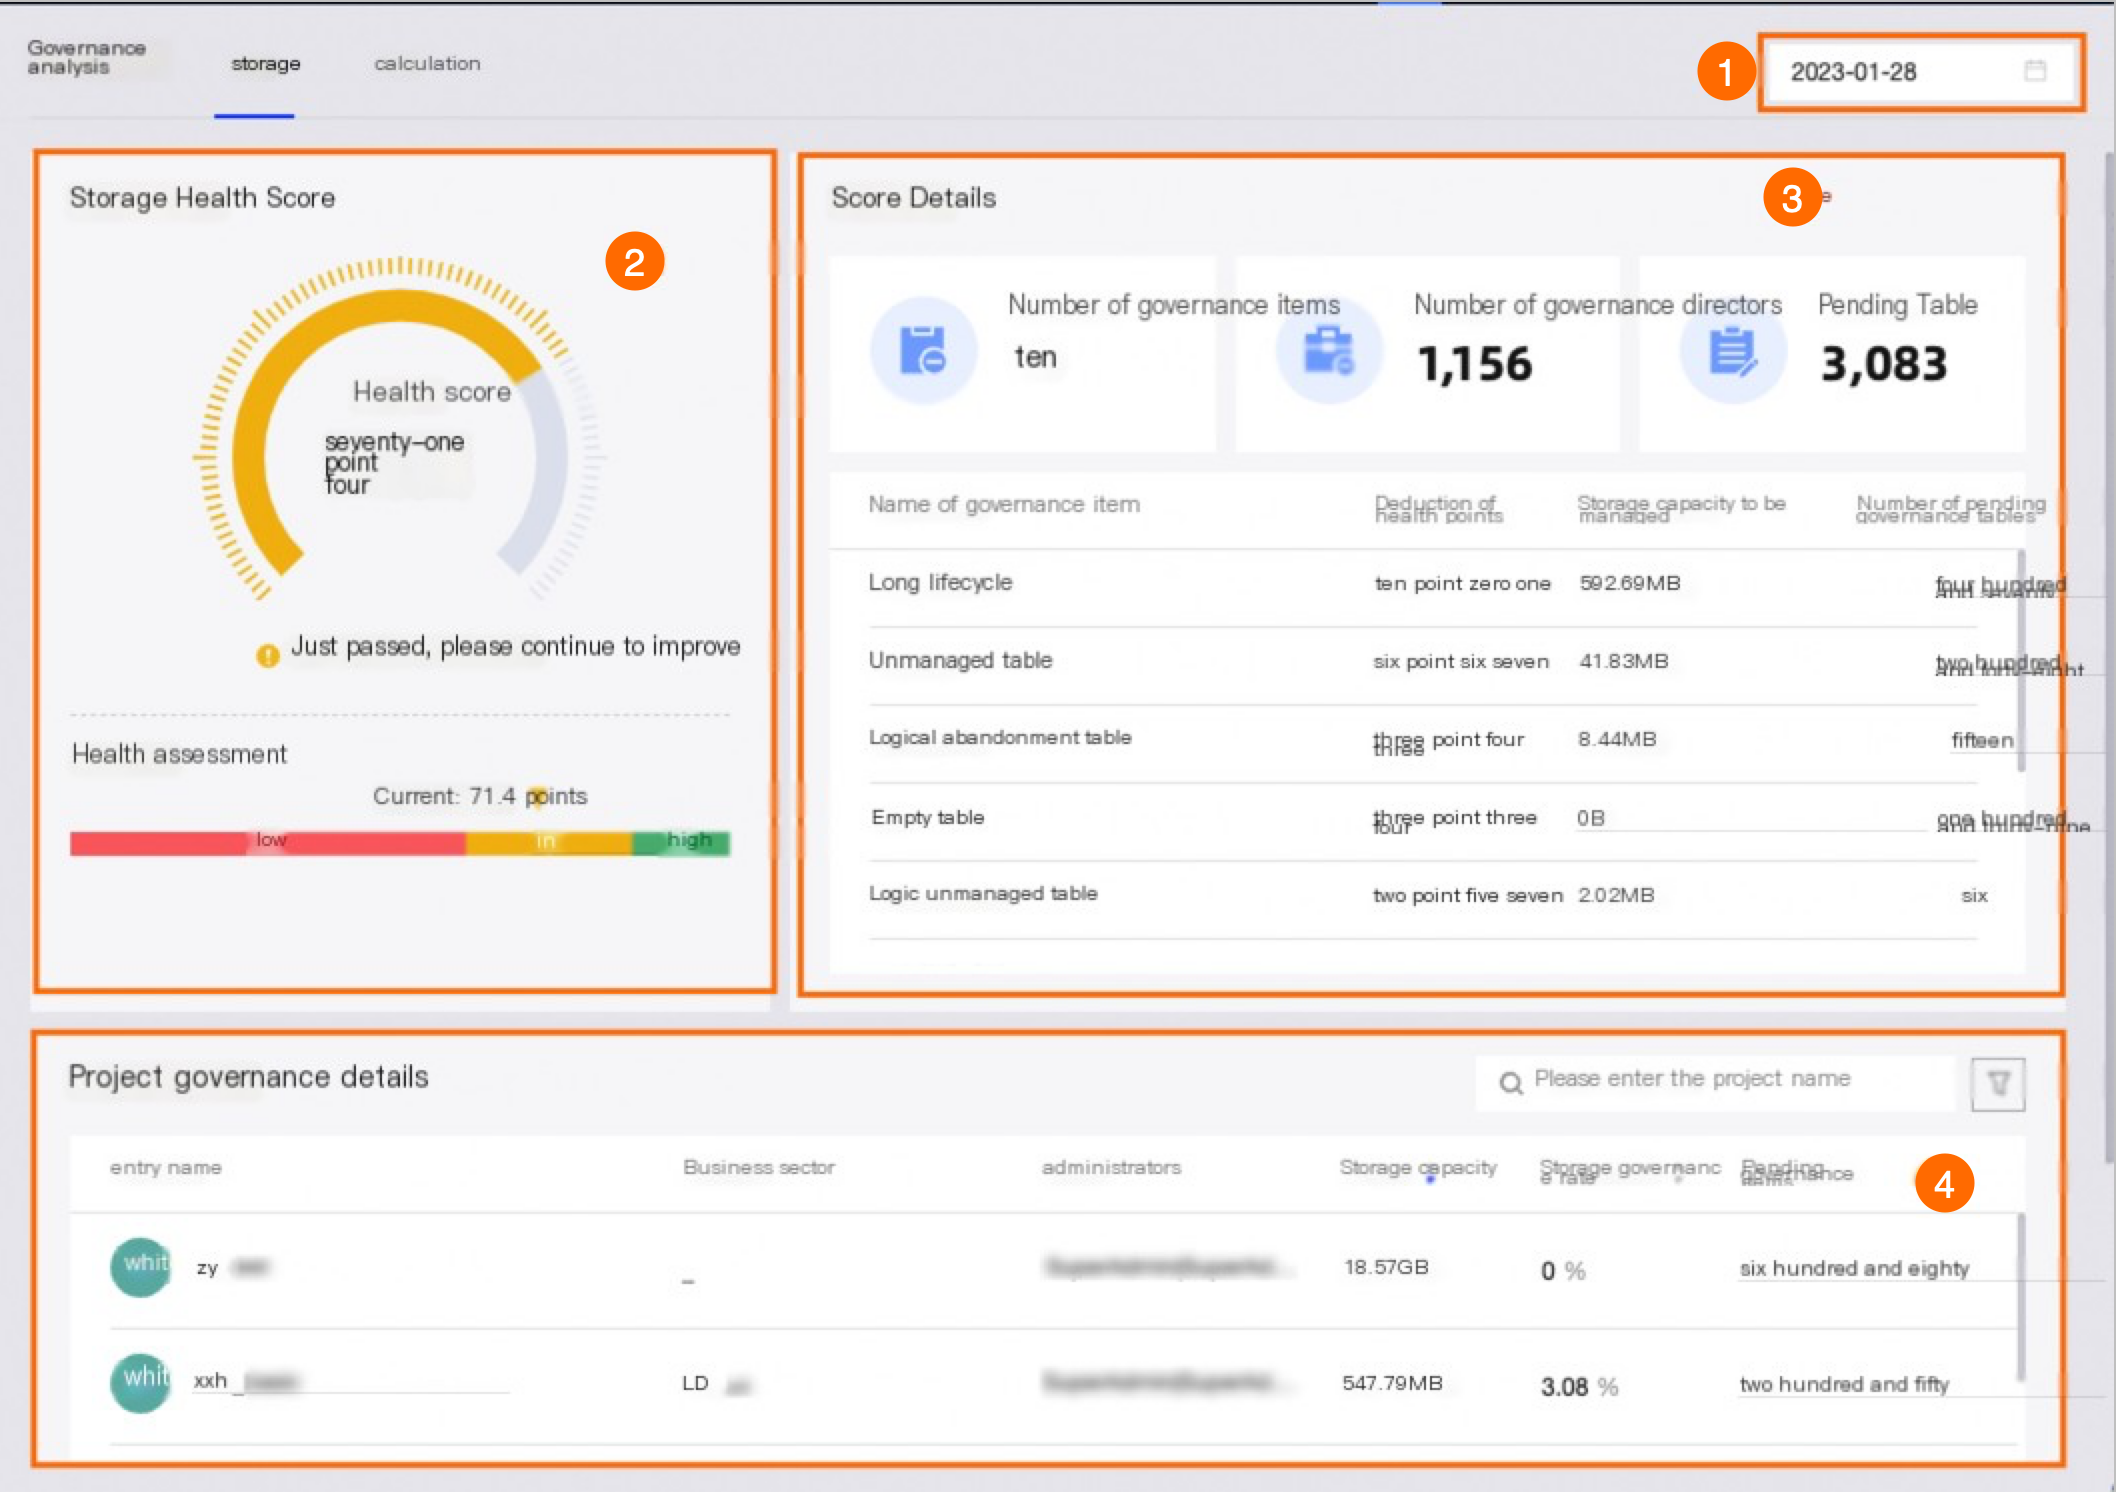
Task: Click the search magnifier icon
Action: pos(1511,1083)
